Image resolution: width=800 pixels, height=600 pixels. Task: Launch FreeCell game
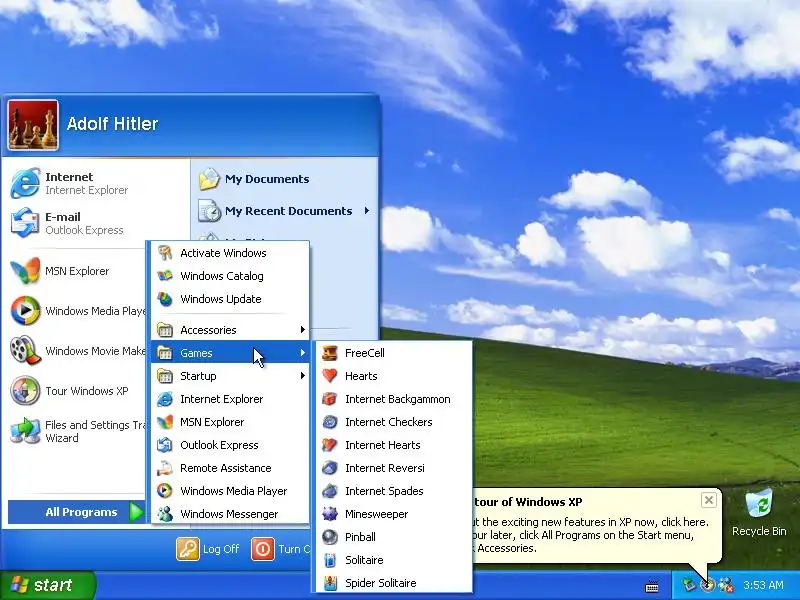(x=394, y=353)
